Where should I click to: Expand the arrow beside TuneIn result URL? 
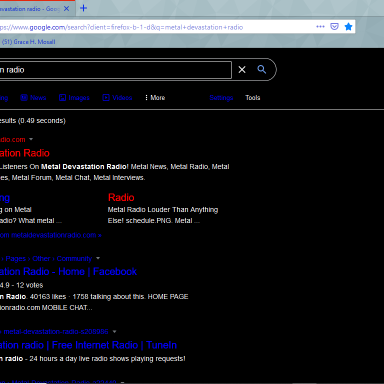[x=115, y=331]
